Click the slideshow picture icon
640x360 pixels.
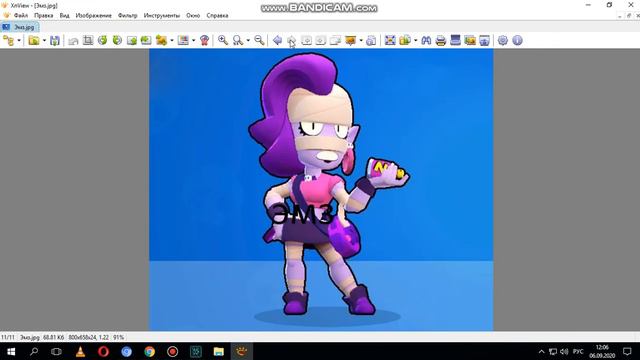coord(470,40)
